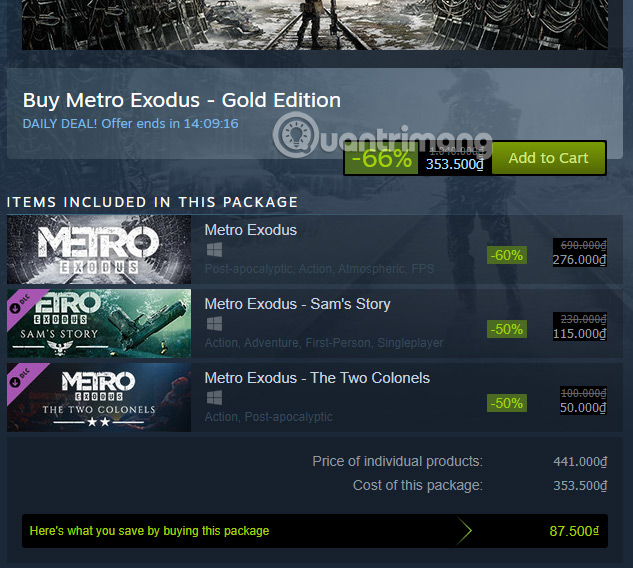Select the Sam's Story cover thumbnail
The image size is (633, 568).
tap(99, 323)
